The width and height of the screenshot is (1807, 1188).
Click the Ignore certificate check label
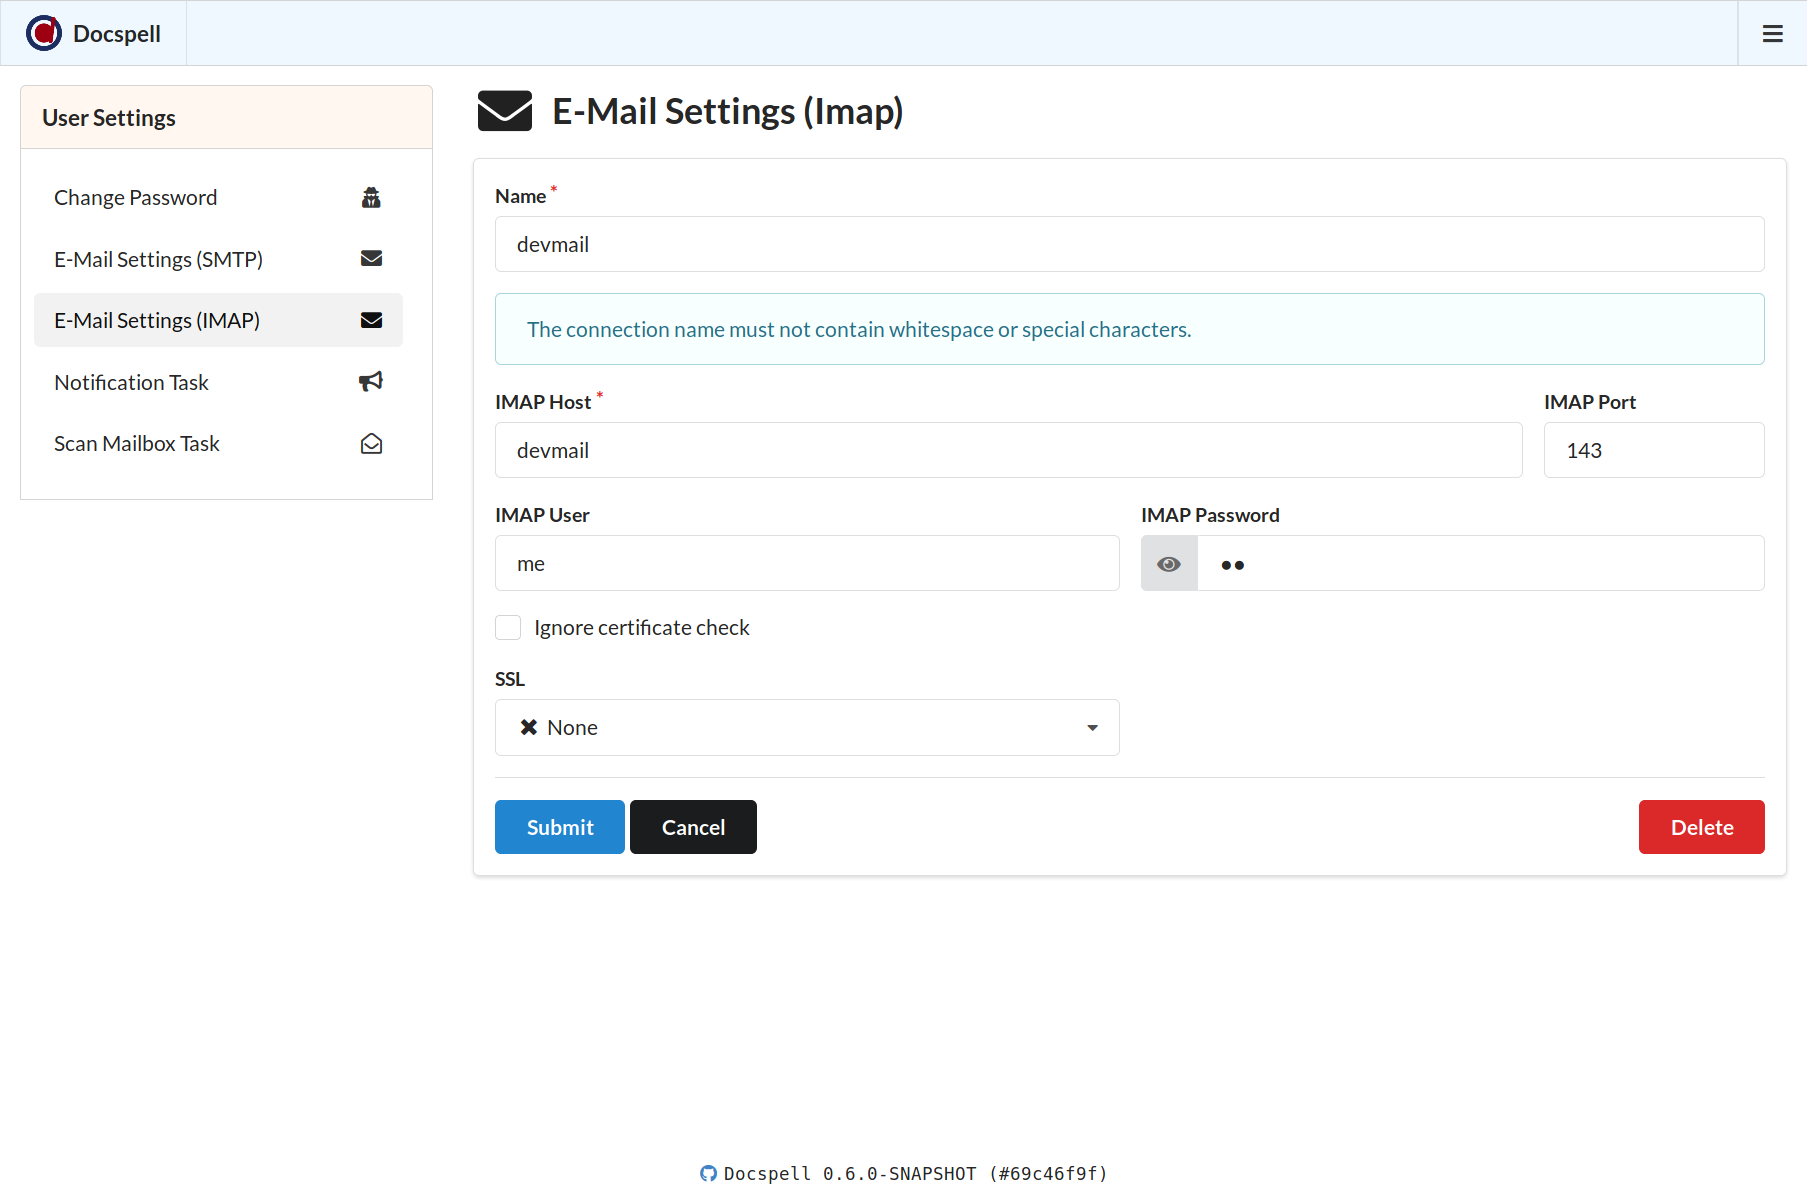click(641, 628)
